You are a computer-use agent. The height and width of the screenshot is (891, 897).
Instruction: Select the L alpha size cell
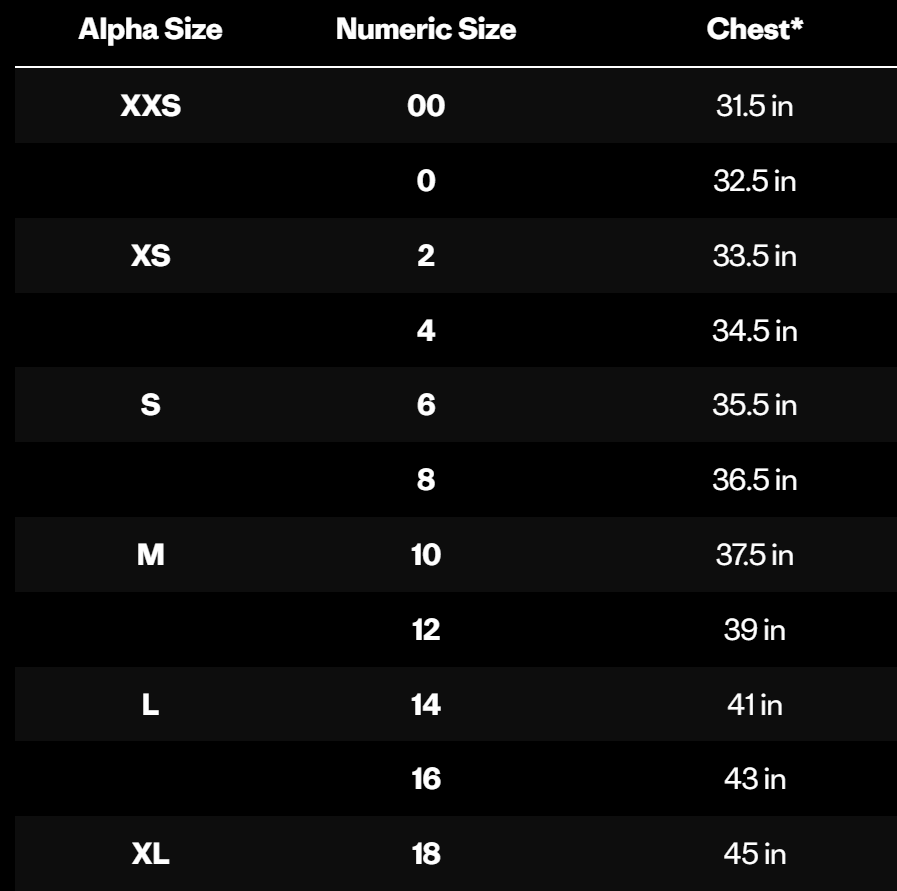pos(150,705)
